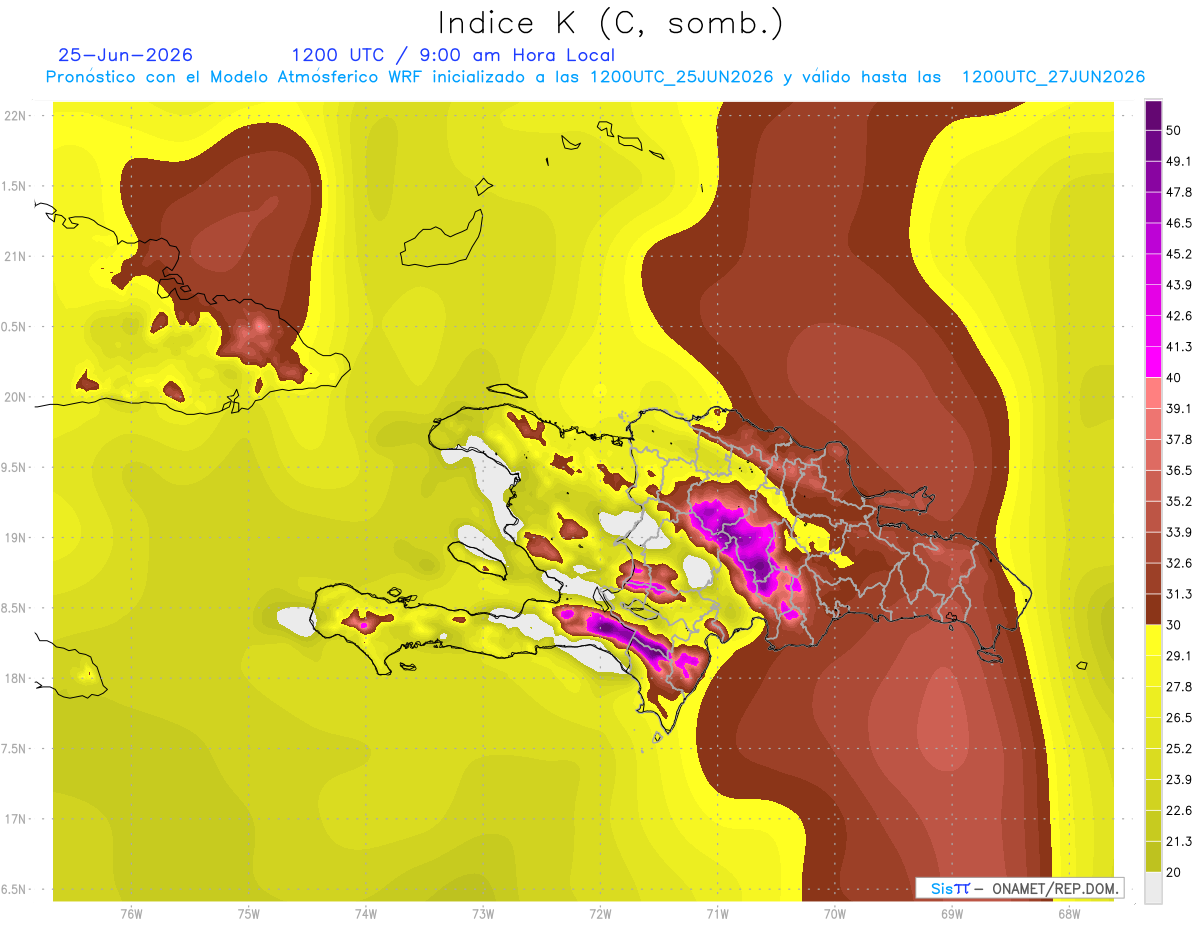
Task: Click the '71W' longitude axis label
Action: [x=717, y=914]
